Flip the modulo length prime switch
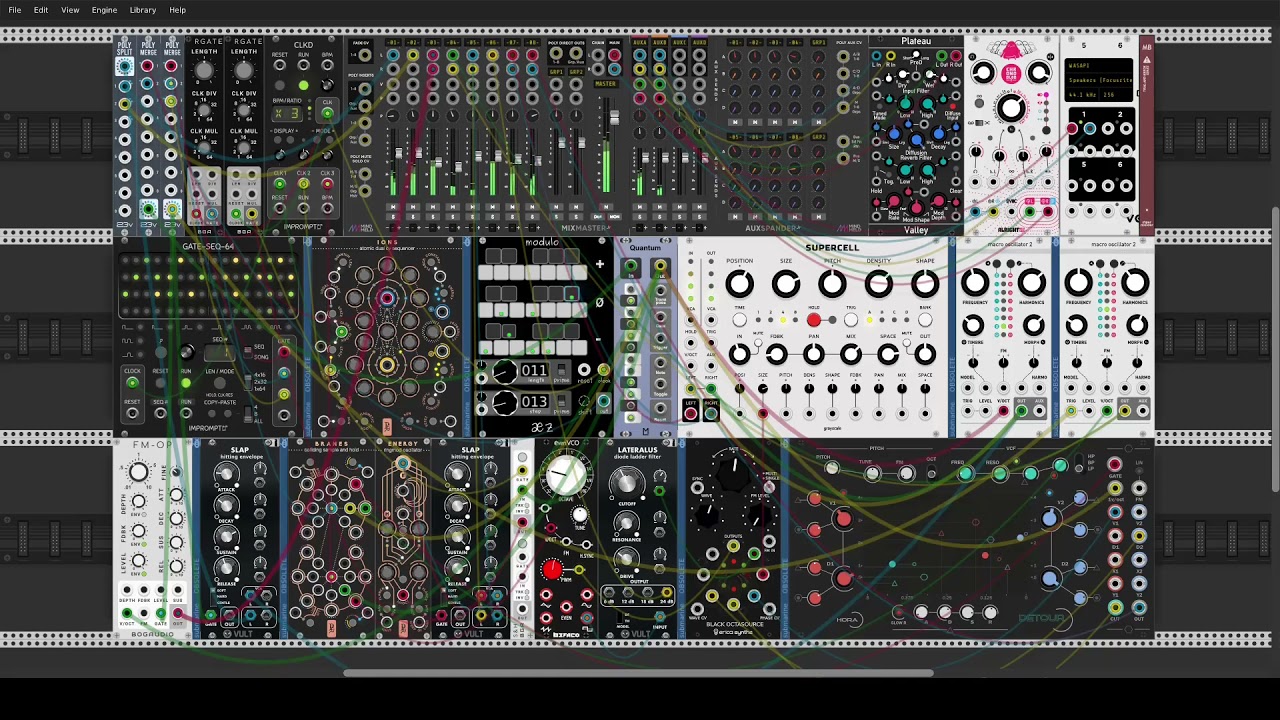The height and width of the screenshot is (720, 1280). pos(561,370)
